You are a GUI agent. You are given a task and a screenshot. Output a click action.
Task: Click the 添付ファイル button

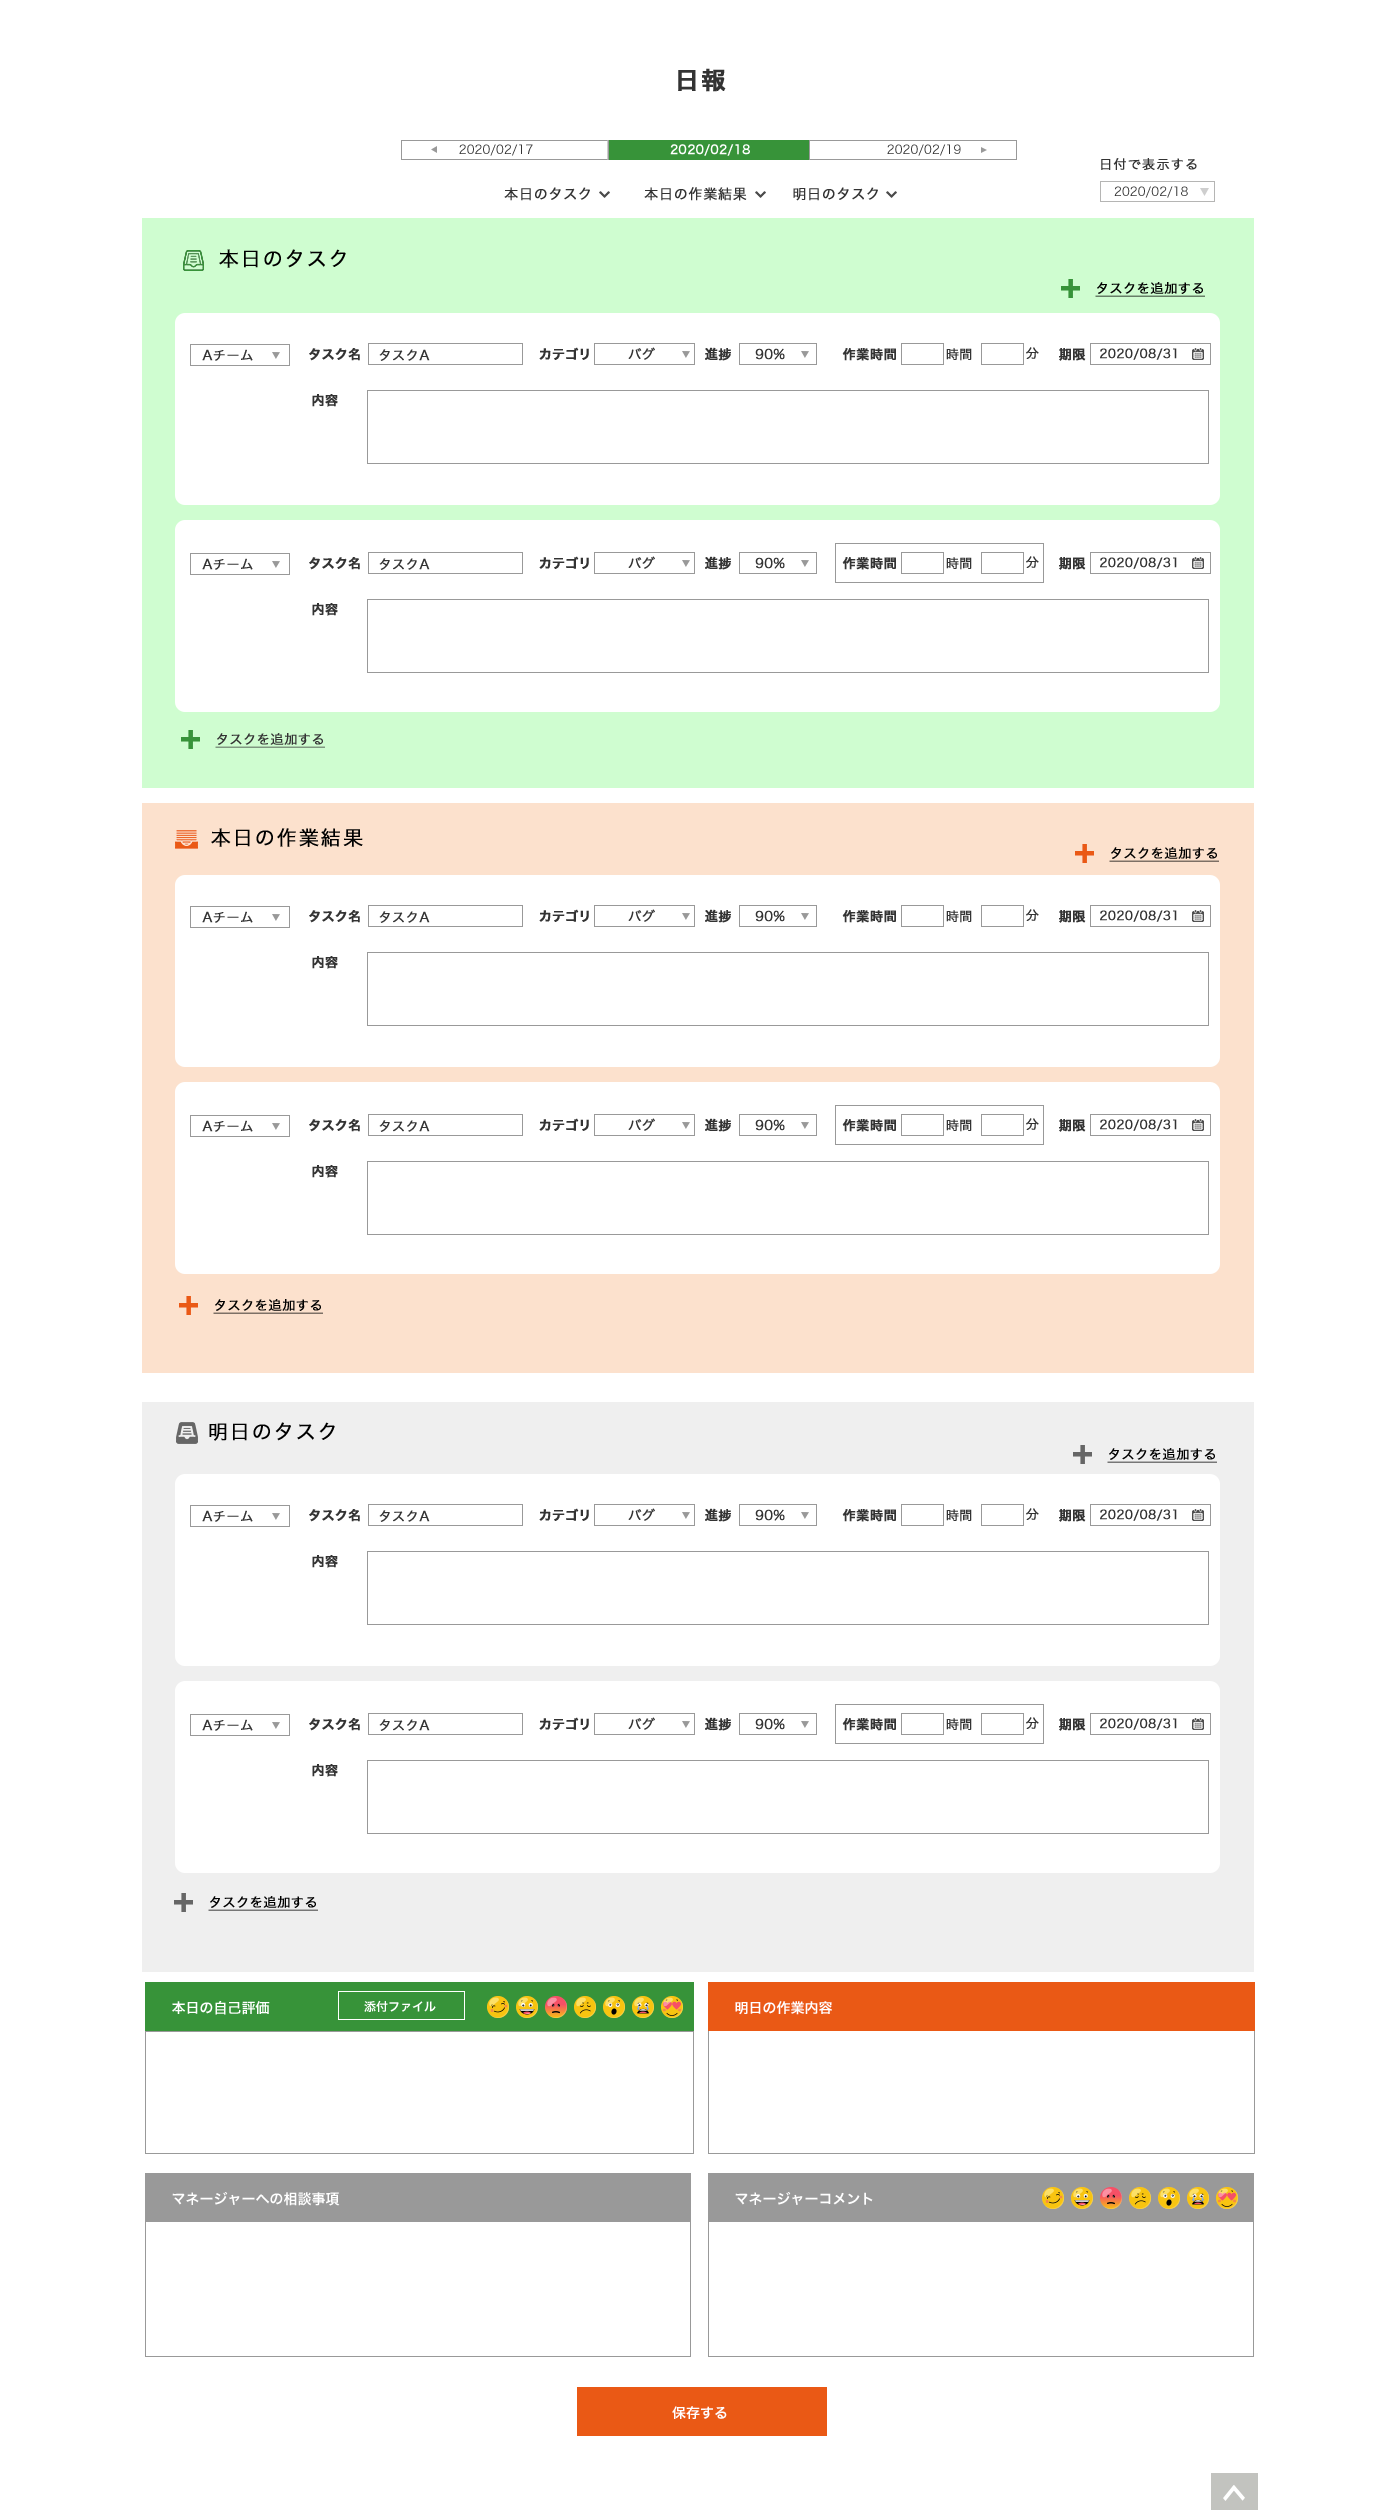click(401, 2006)
